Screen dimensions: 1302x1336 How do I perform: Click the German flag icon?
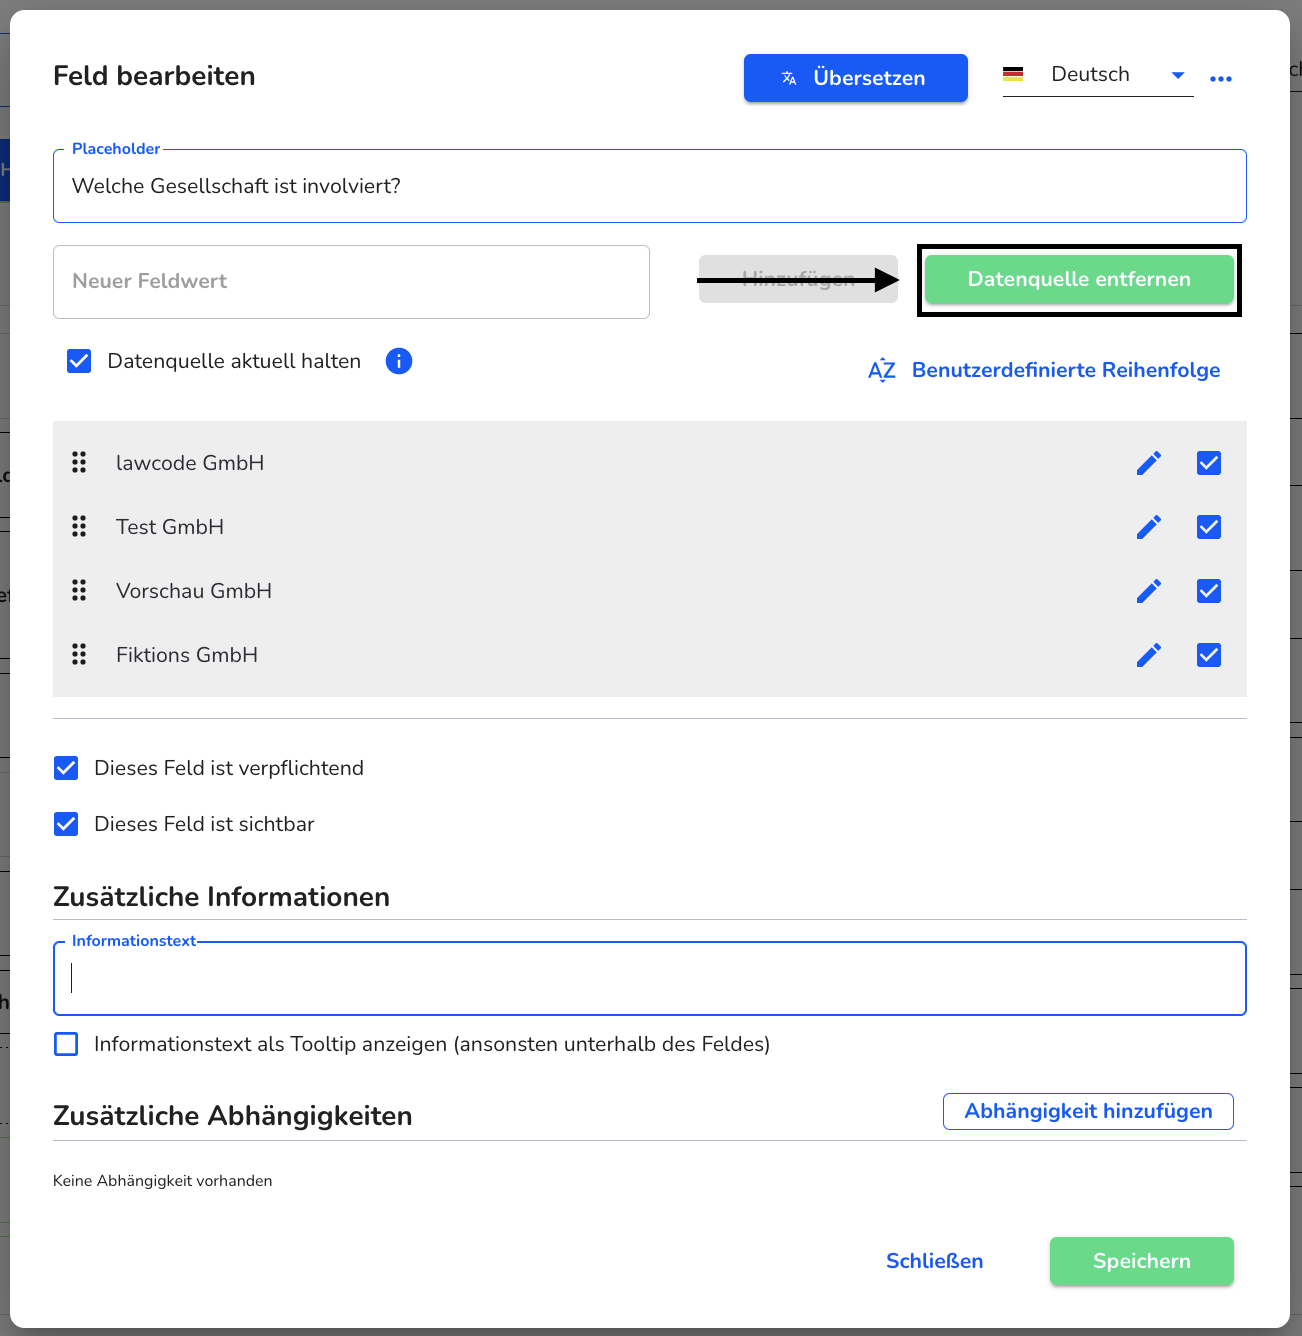point(1013,75)
